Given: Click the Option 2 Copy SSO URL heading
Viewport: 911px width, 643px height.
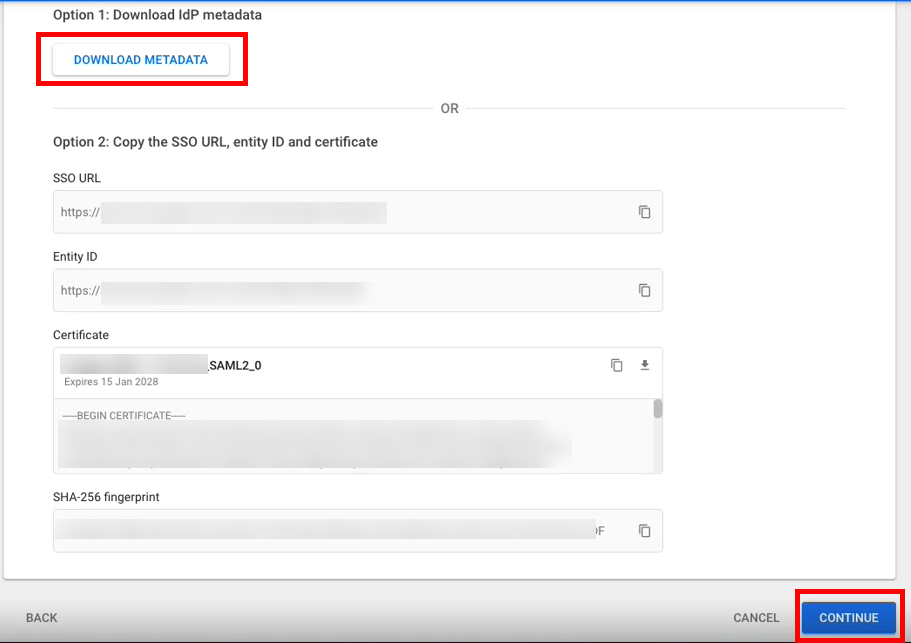Looking at the screenshot, I should (215, 142).
